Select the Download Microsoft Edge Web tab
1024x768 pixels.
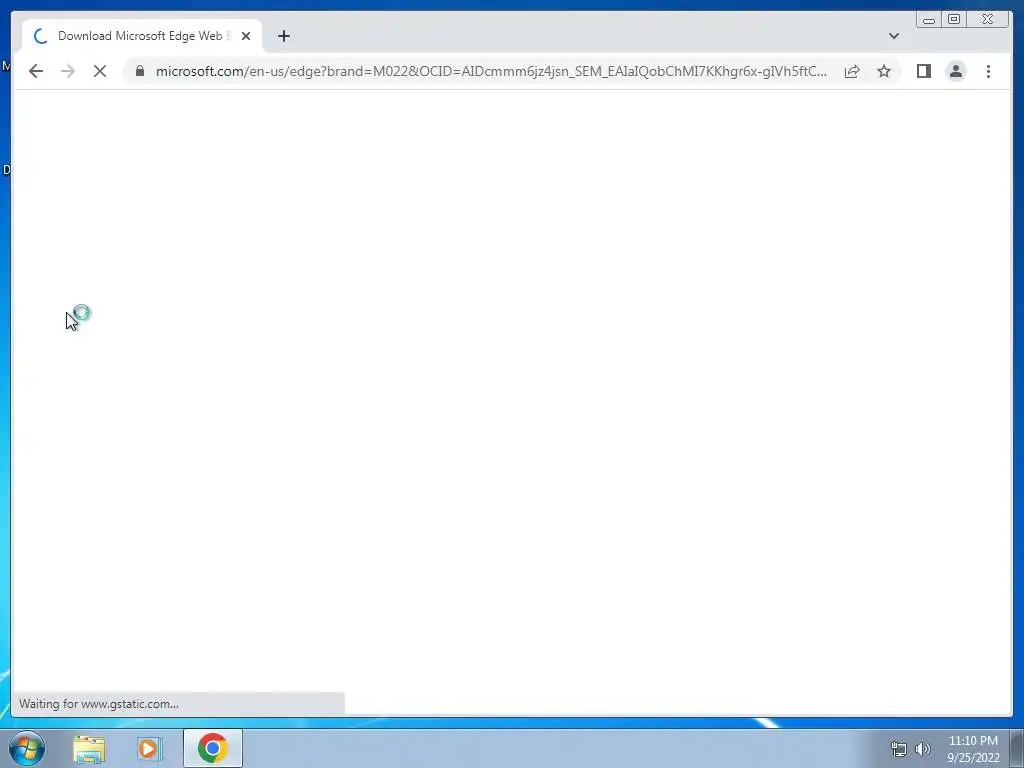(142, 36)
